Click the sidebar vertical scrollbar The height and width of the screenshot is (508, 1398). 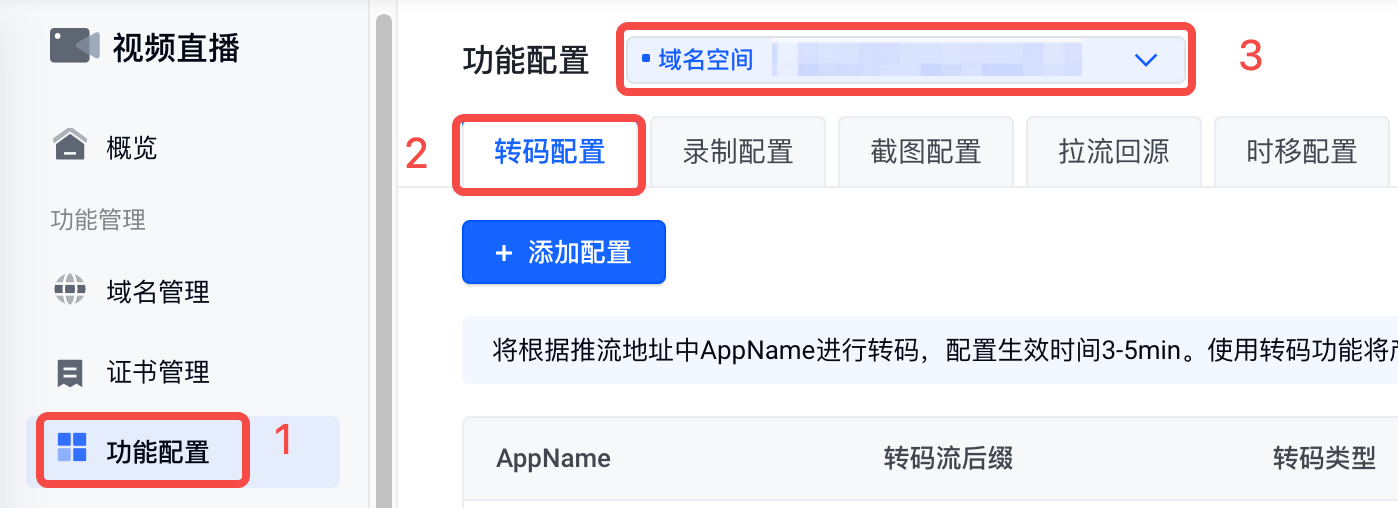(383, 260)
